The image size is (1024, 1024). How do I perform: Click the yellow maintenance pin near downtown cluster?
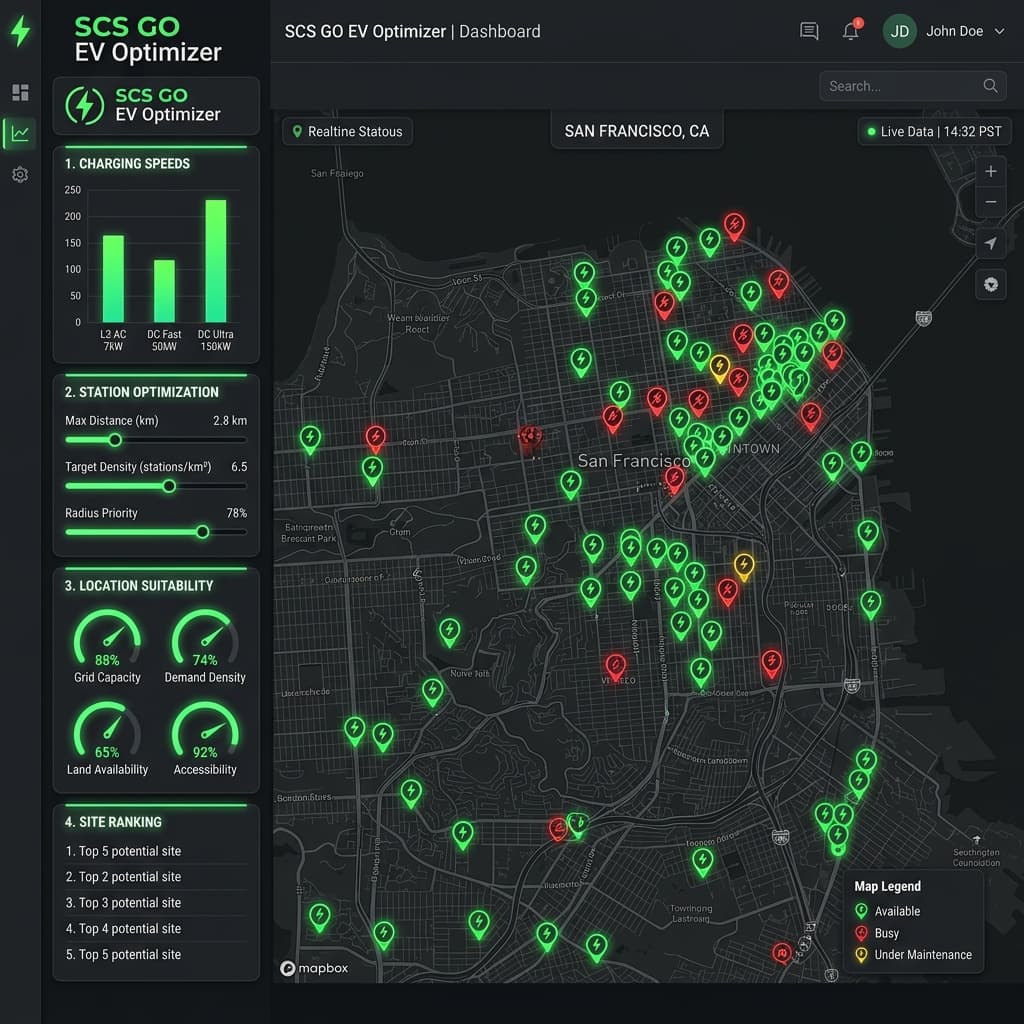(x=720, y=368)
